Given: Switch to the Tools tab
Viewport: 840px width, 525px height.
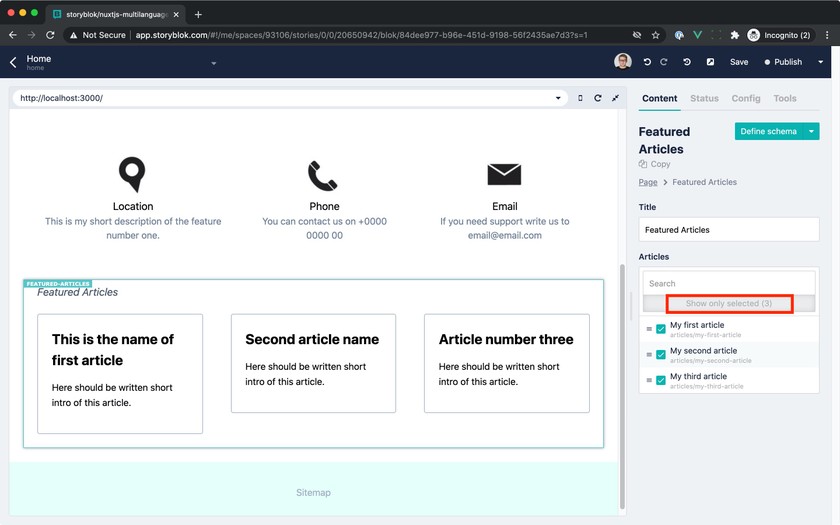Looking at the screenshot, I should [784, 99].
